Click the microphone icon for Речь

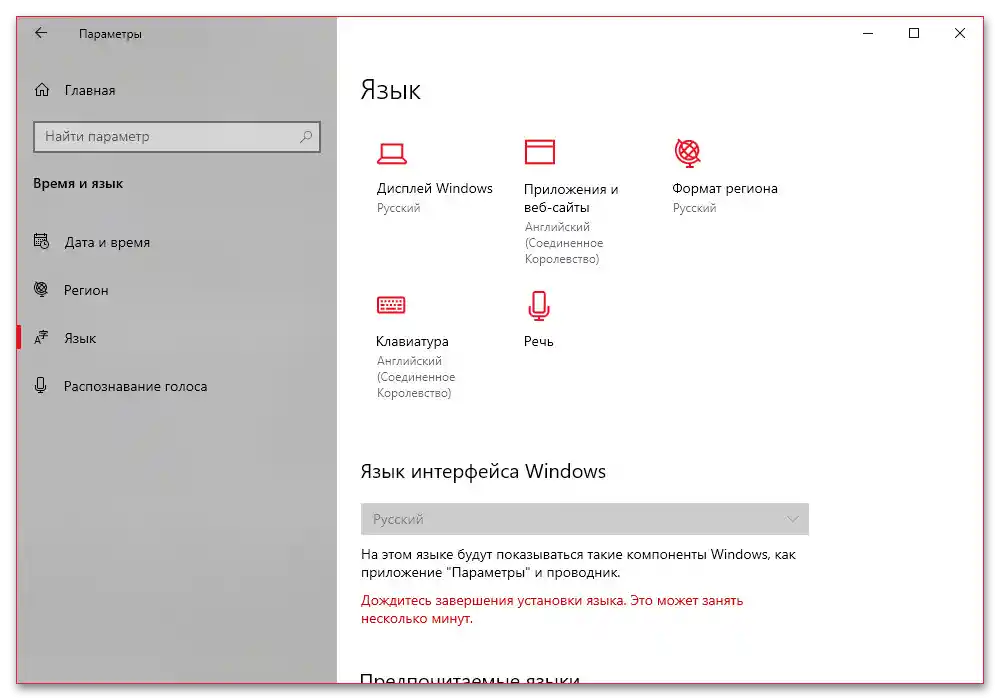[539, 305]
